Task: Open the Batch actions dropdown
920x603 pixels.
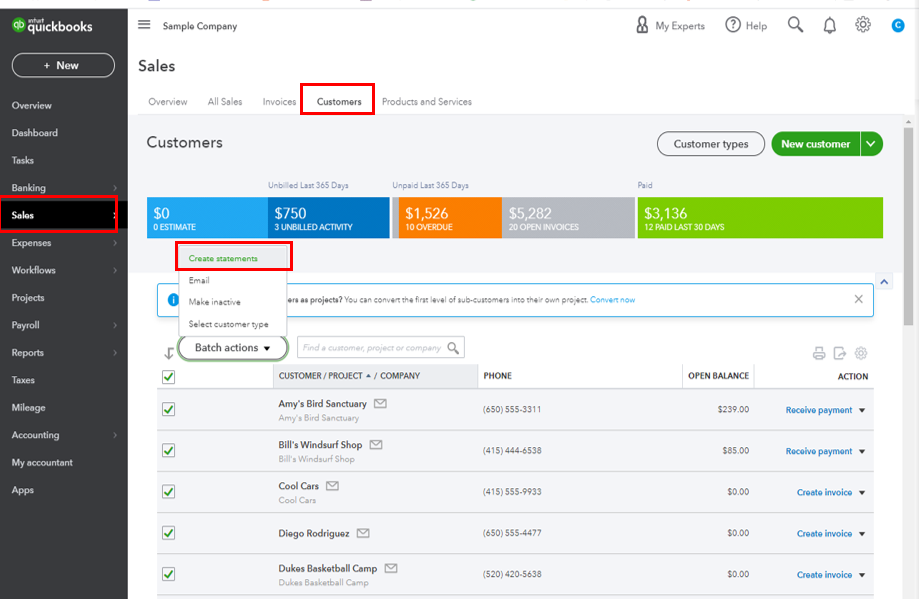Action: 232,348
